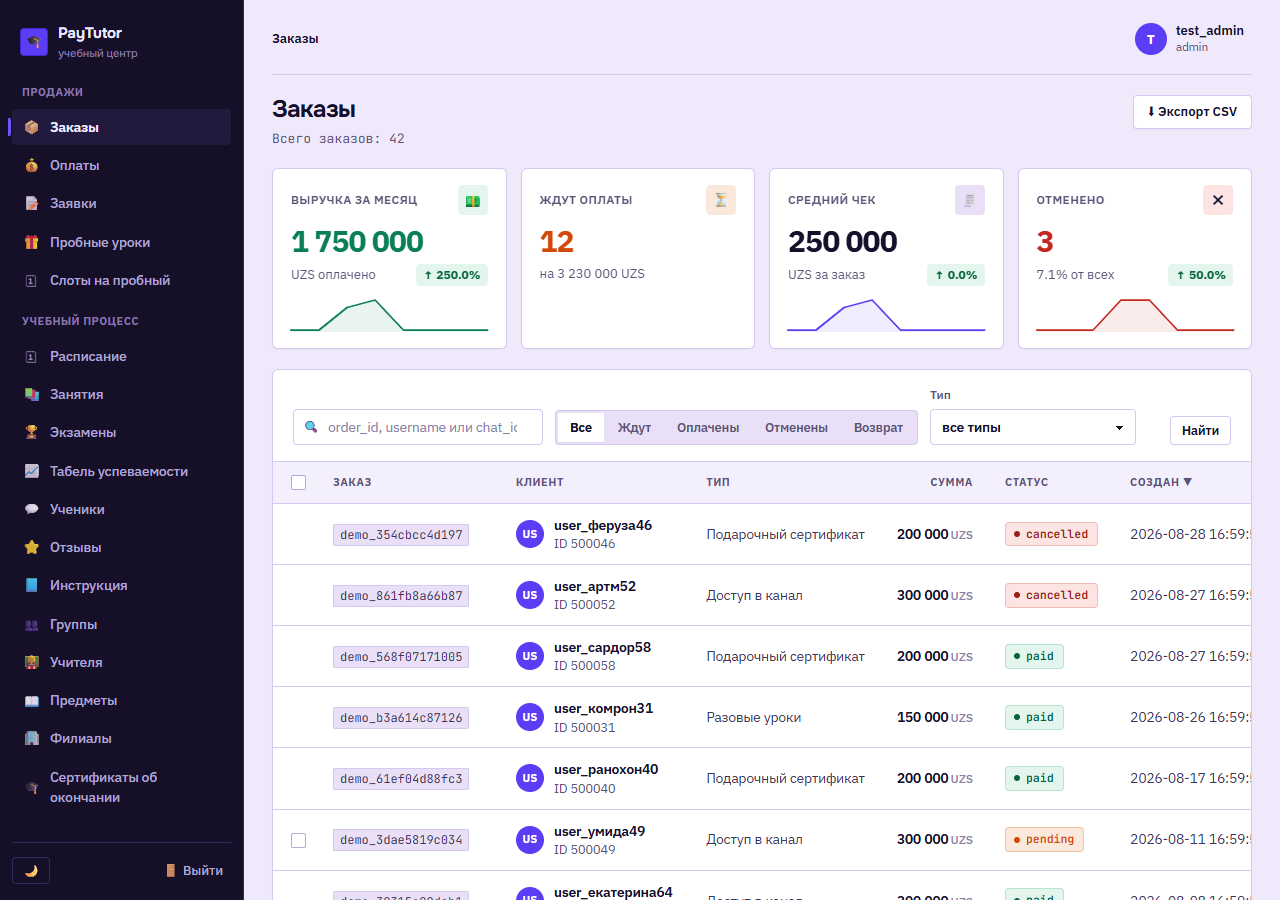Click client name user_сардор58
The image size is (1280, 900).
(x=602, y=647)
